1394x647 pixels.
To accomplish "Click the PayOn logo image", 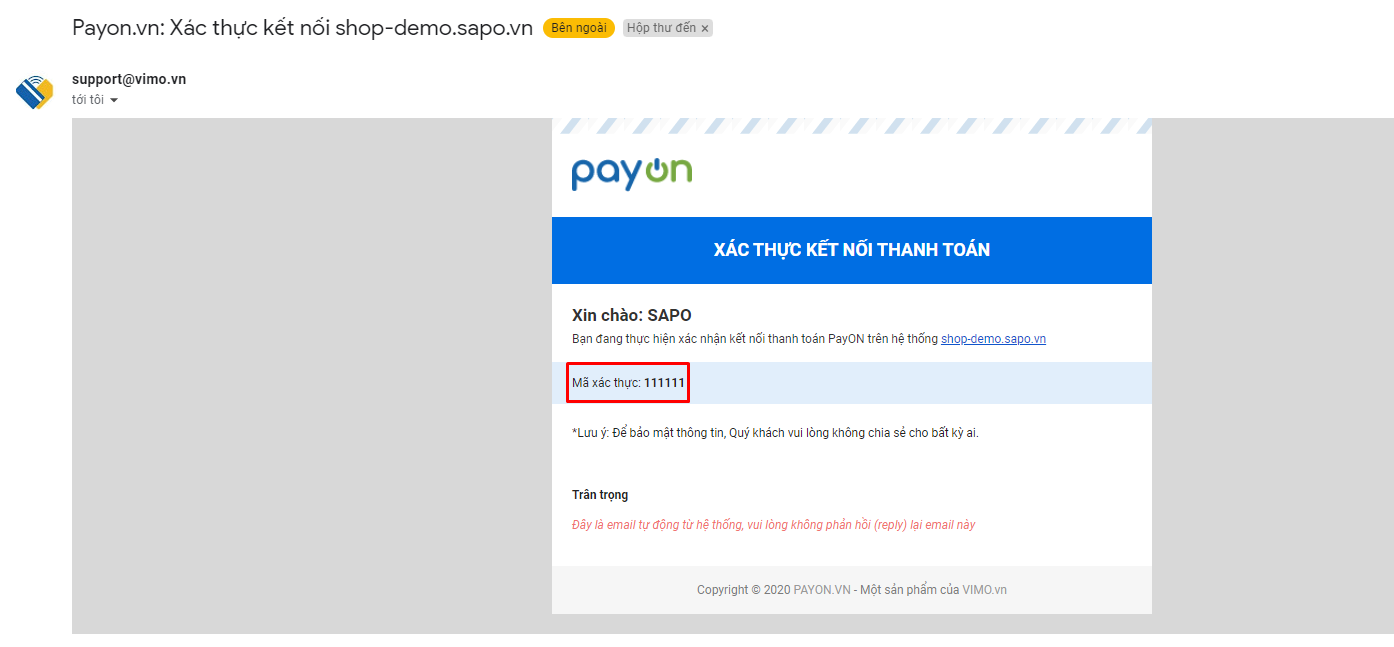I will pos(632,173).
